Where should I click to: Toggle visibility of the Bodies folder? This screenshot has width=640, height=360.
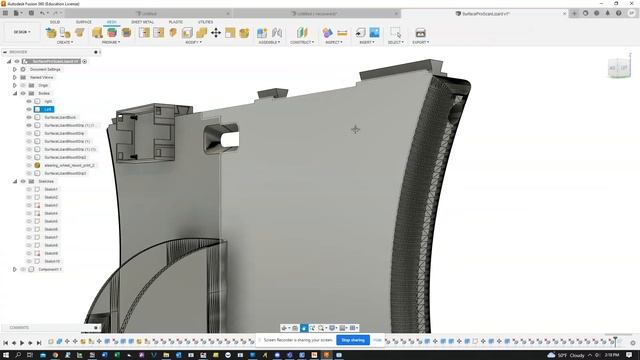click(23, 93)
